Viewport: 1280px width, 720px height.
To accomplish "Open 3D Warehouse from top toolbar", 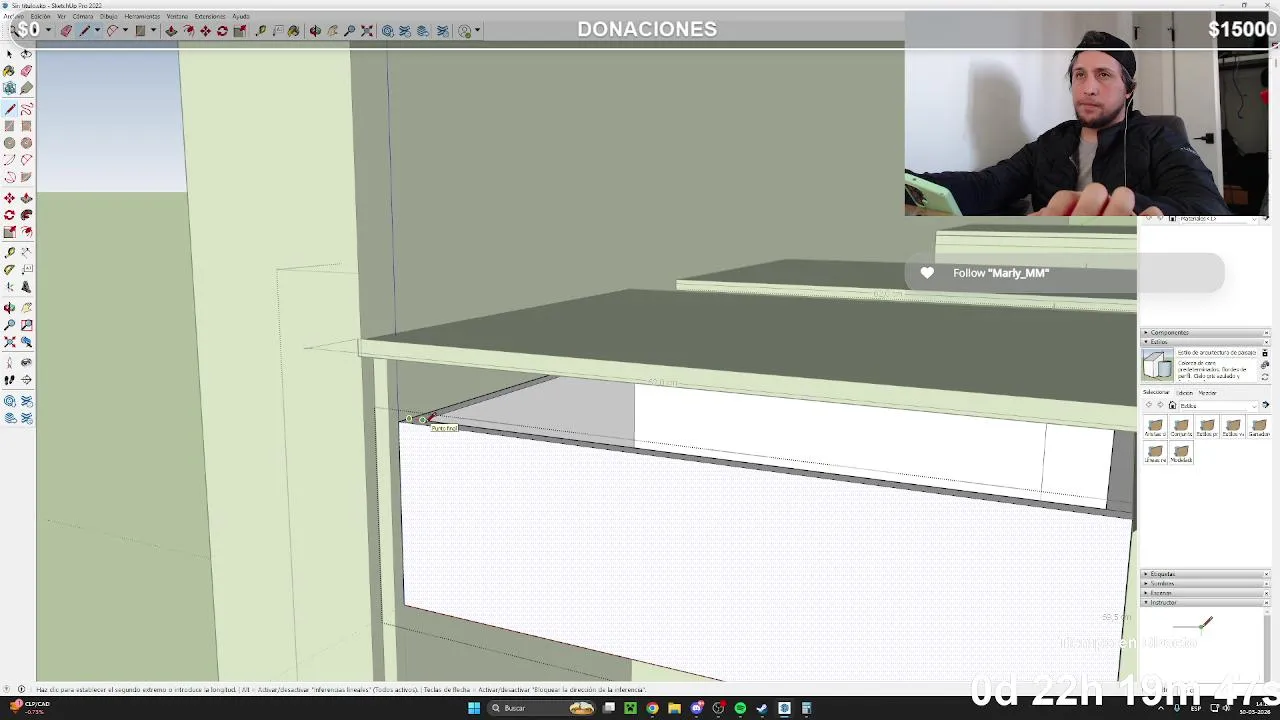I will tap(387, 31).
